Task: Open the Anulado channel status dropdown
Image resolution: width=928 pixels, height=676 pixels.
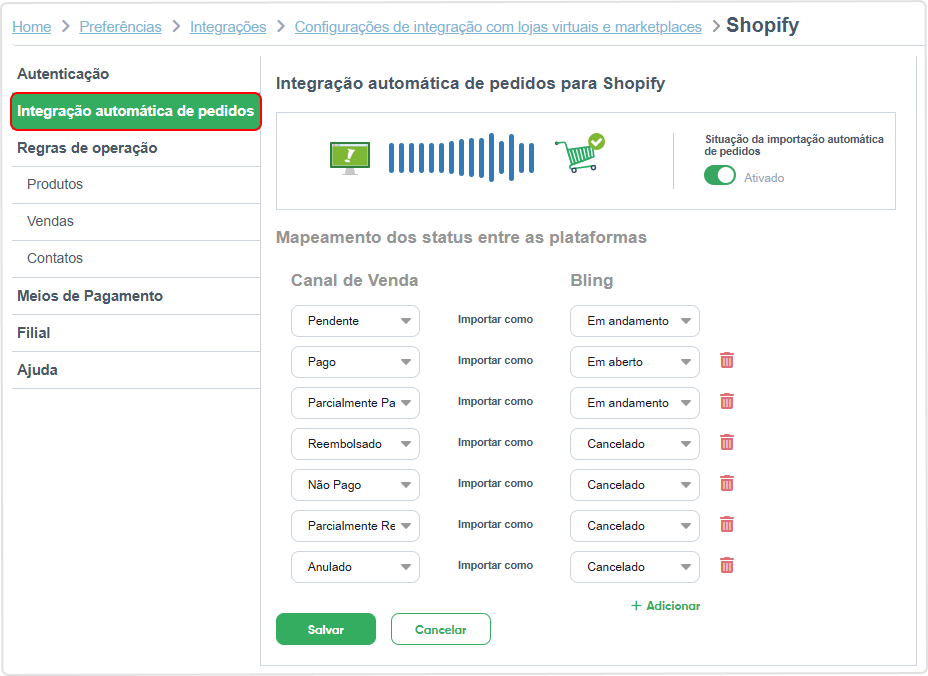Action: 355,567
